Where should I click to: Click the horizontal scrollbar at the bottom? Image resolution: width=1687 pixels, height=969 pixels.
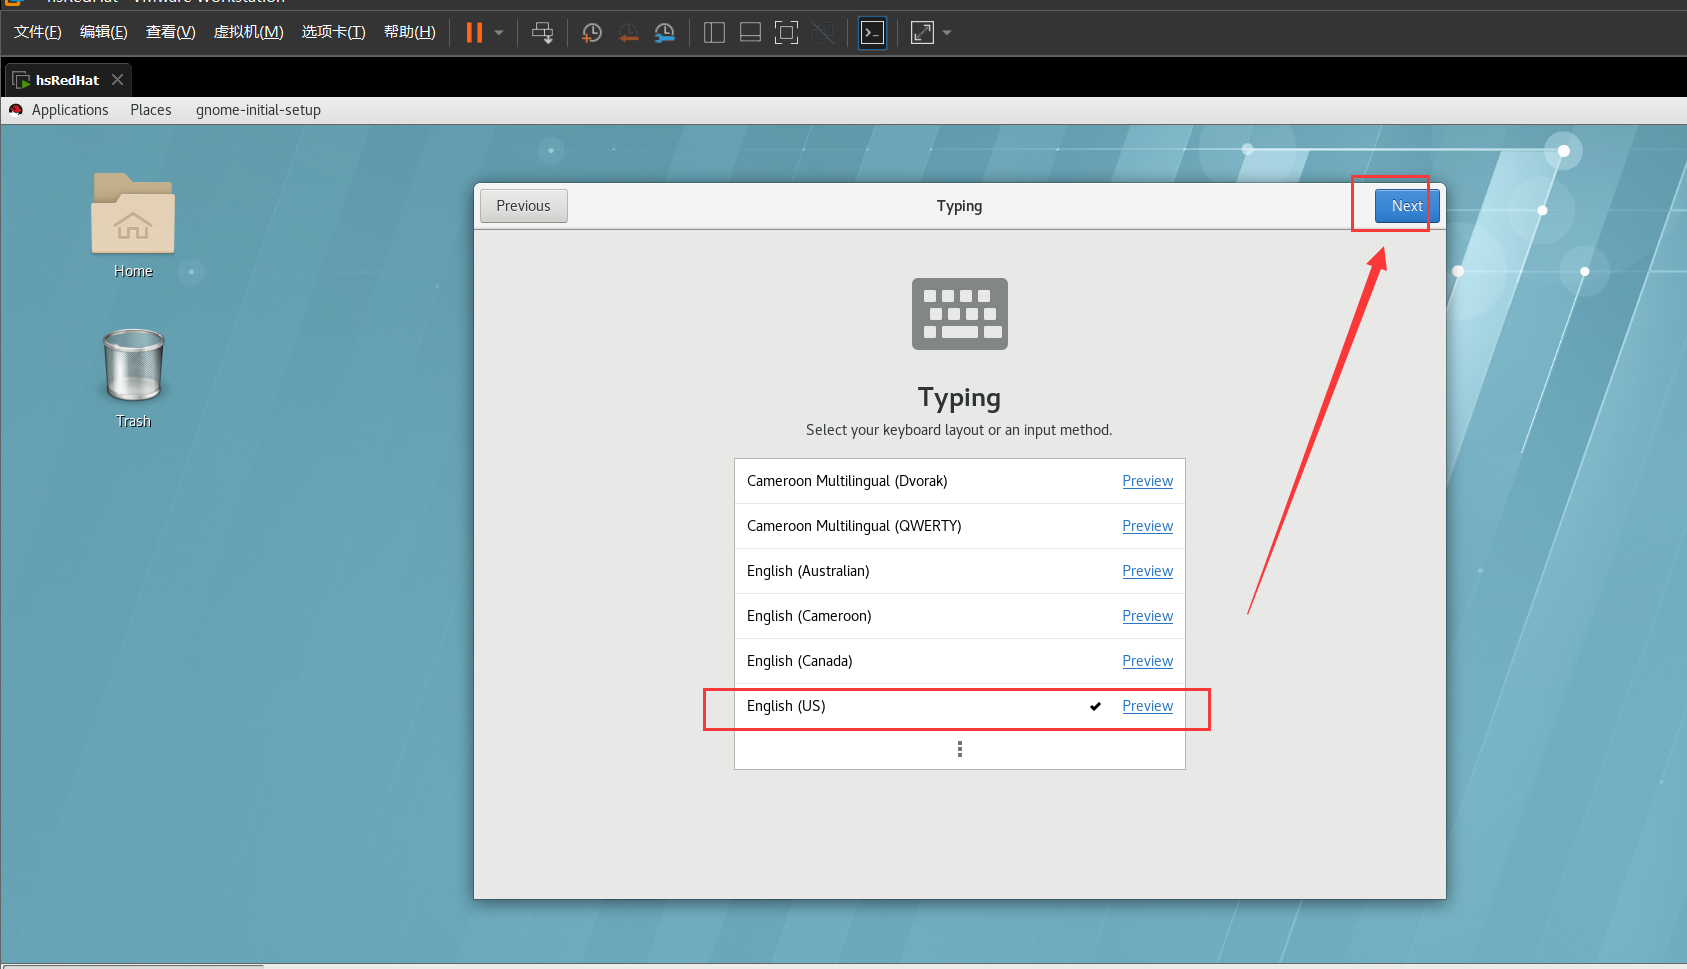(x=130, y=965)
